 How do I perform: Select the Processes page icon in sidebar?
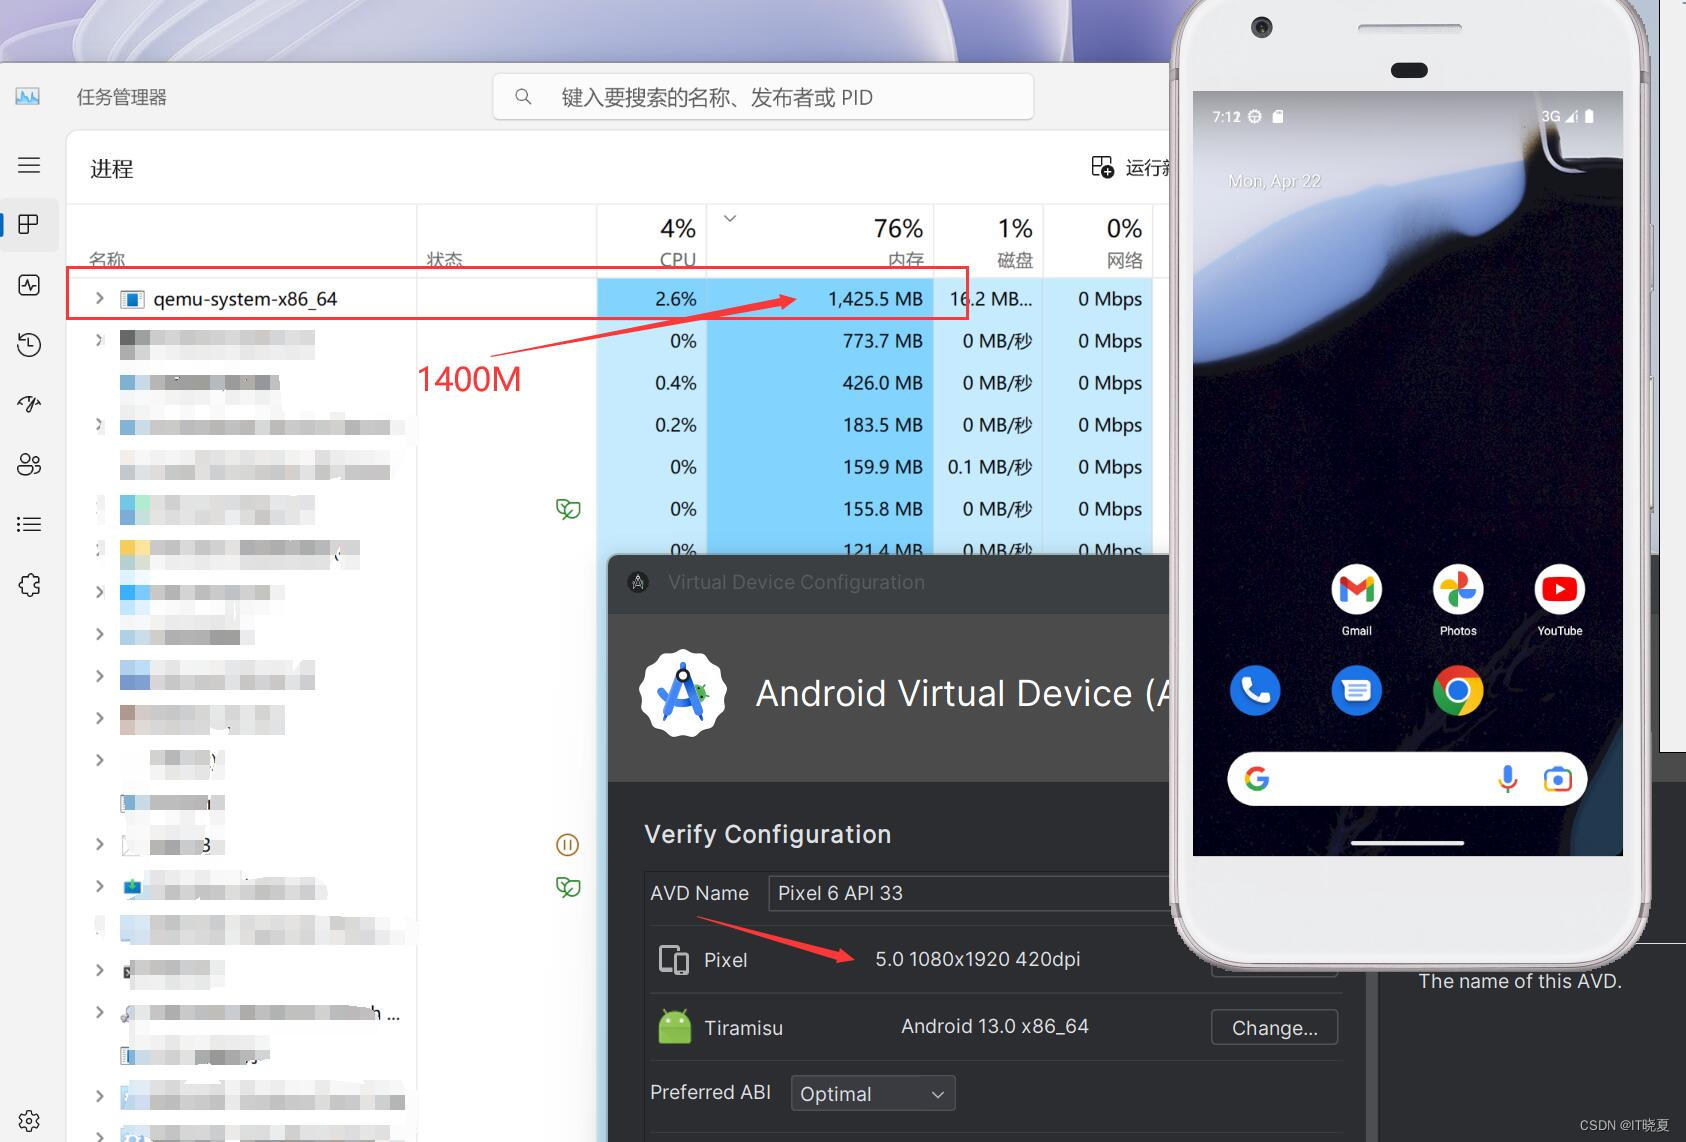(29, 224)
